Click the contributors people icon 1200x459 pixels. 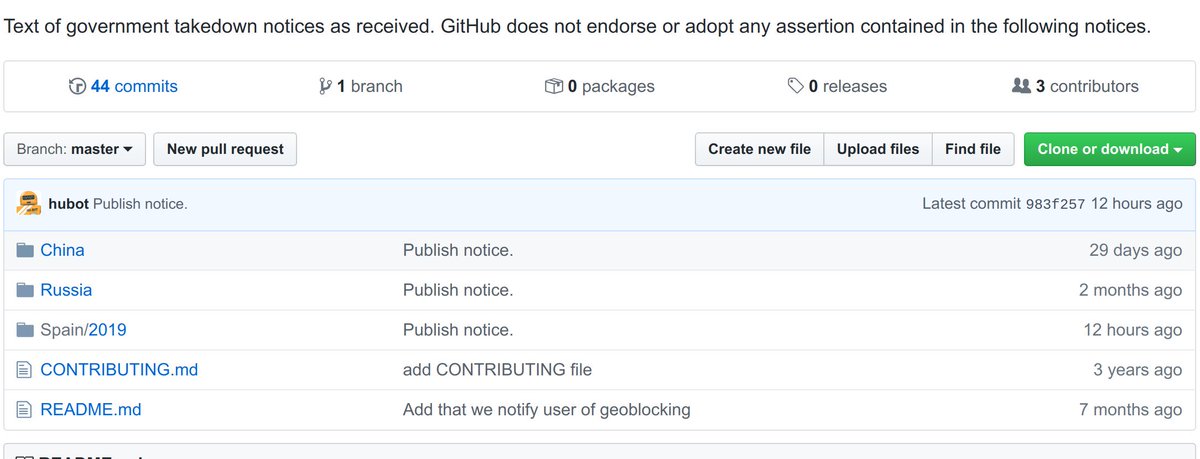pos(1021,87)
